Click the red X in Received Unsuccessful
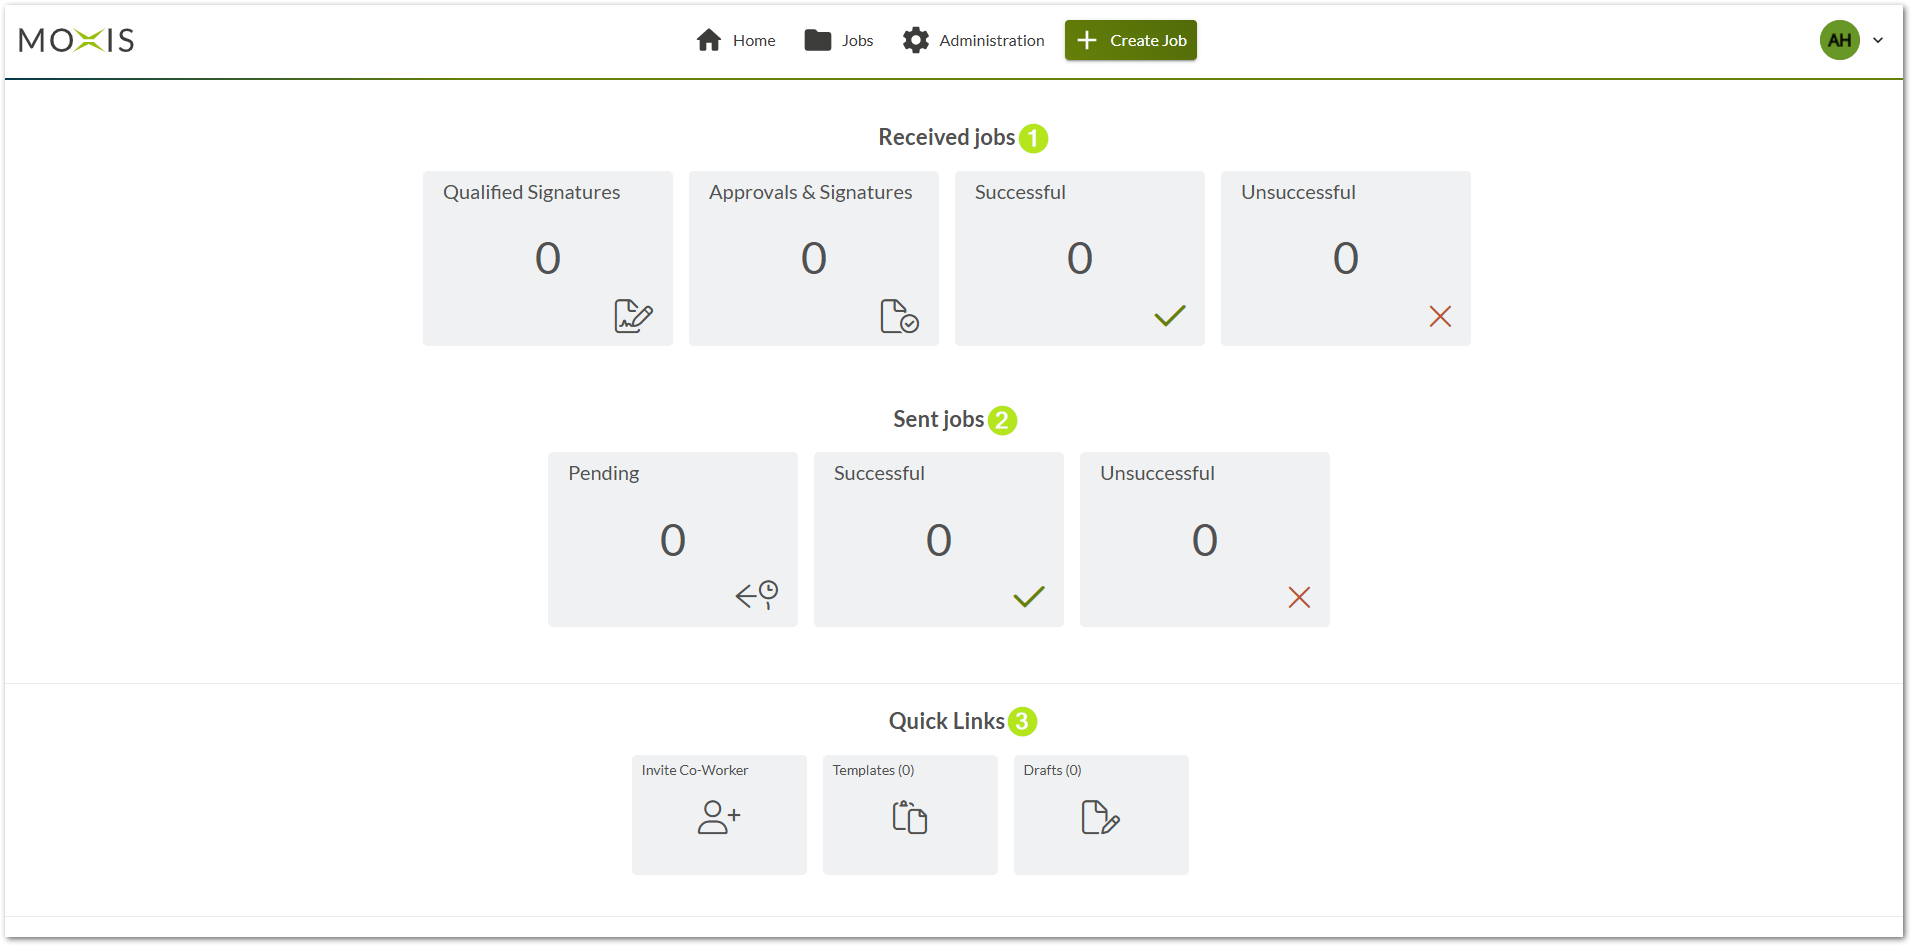This screenshot has width=1912, height=946. coord(1440,316)
